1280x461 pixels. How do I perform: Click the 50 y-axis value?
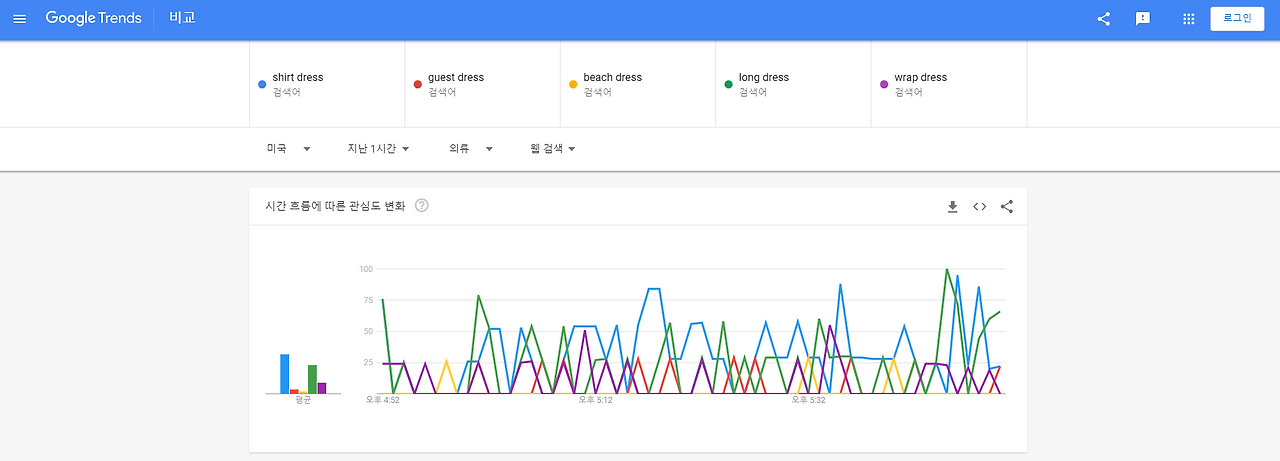pos(367,331)
